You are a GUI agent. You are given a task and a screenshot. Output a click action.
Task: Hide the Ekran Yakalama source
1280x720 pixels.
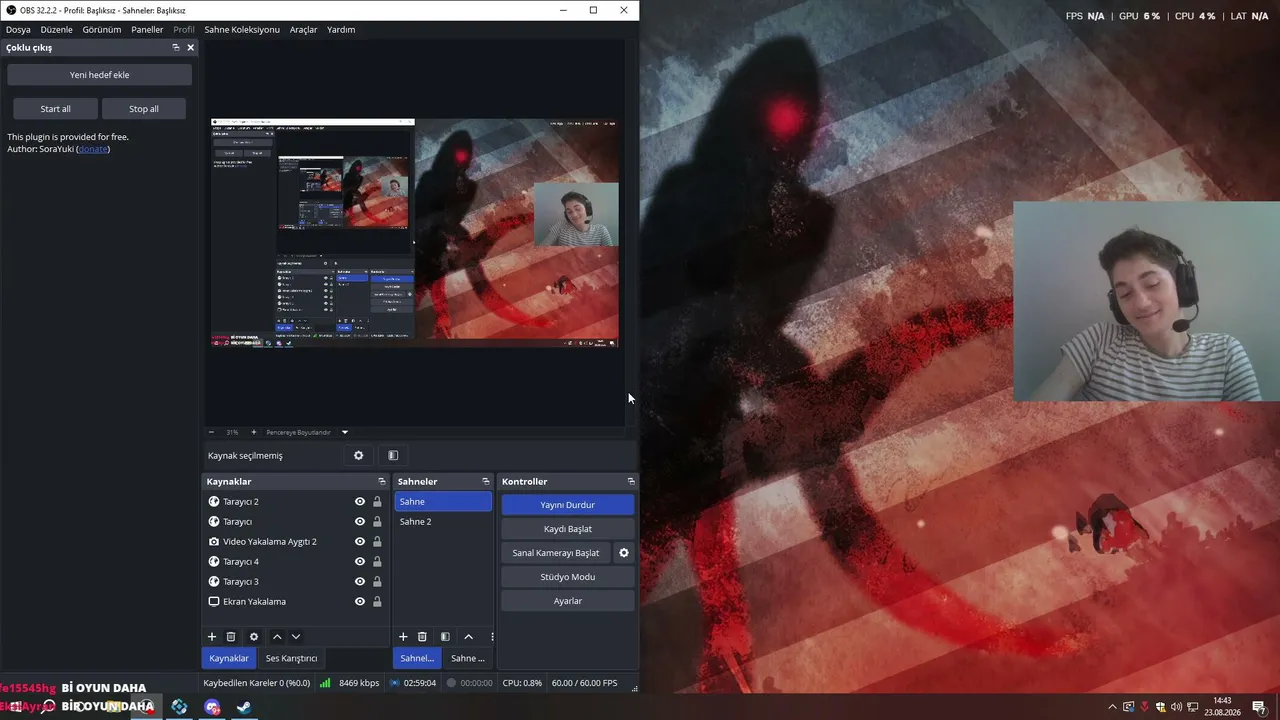(360, 602)
